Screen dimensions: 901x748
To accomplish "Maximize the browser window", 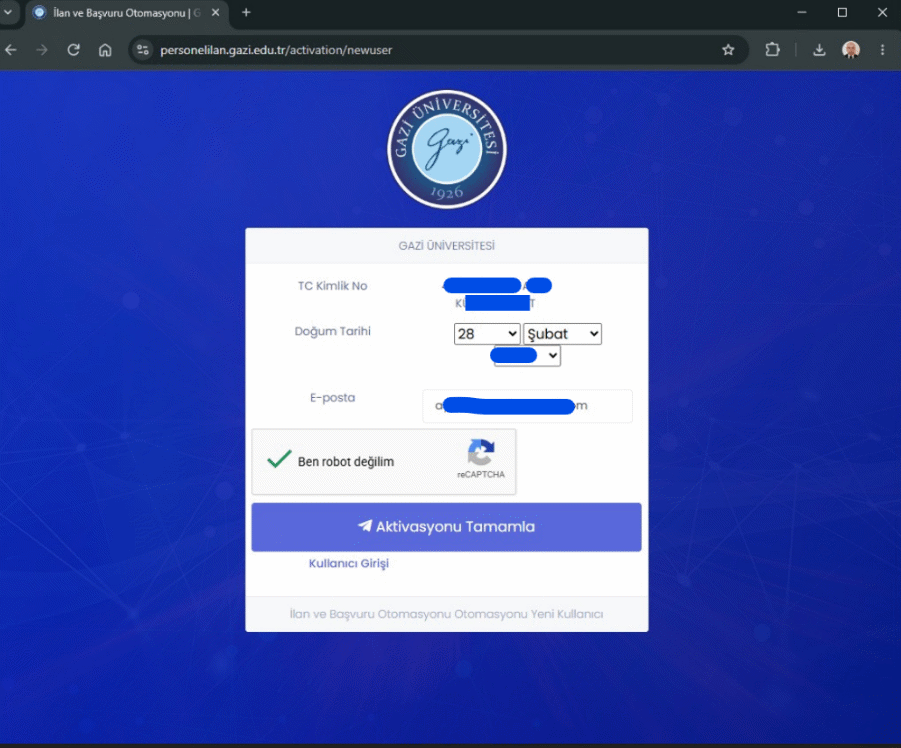I will [x=842, y=12].
